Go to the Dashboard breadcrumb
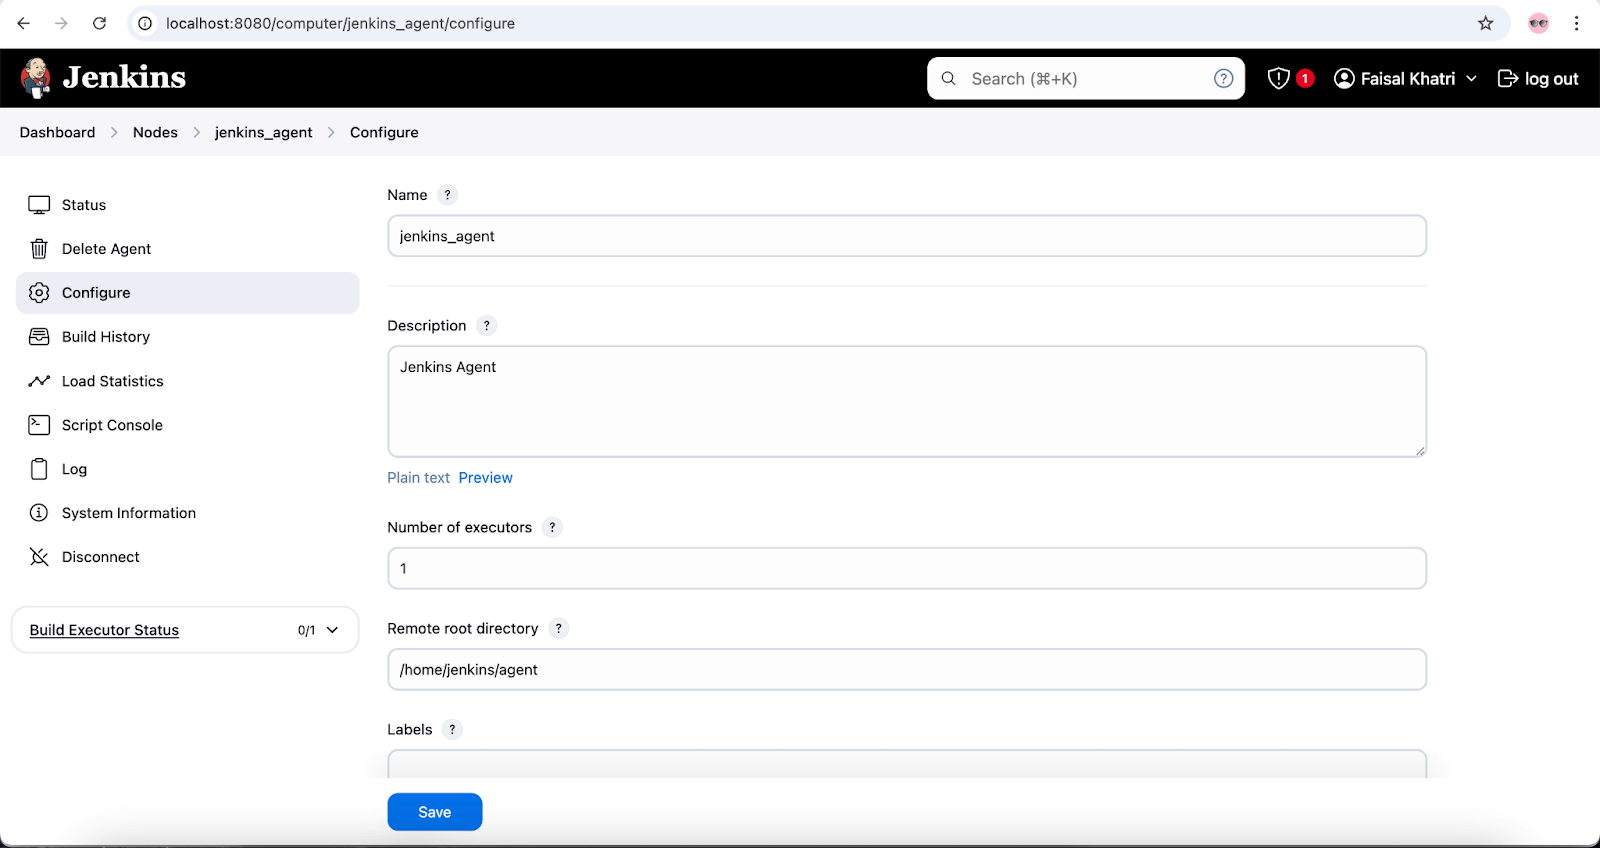Image resolution: width=1600 pixels, height=848 pixels. pyautogui.click(x=57, y=132)
